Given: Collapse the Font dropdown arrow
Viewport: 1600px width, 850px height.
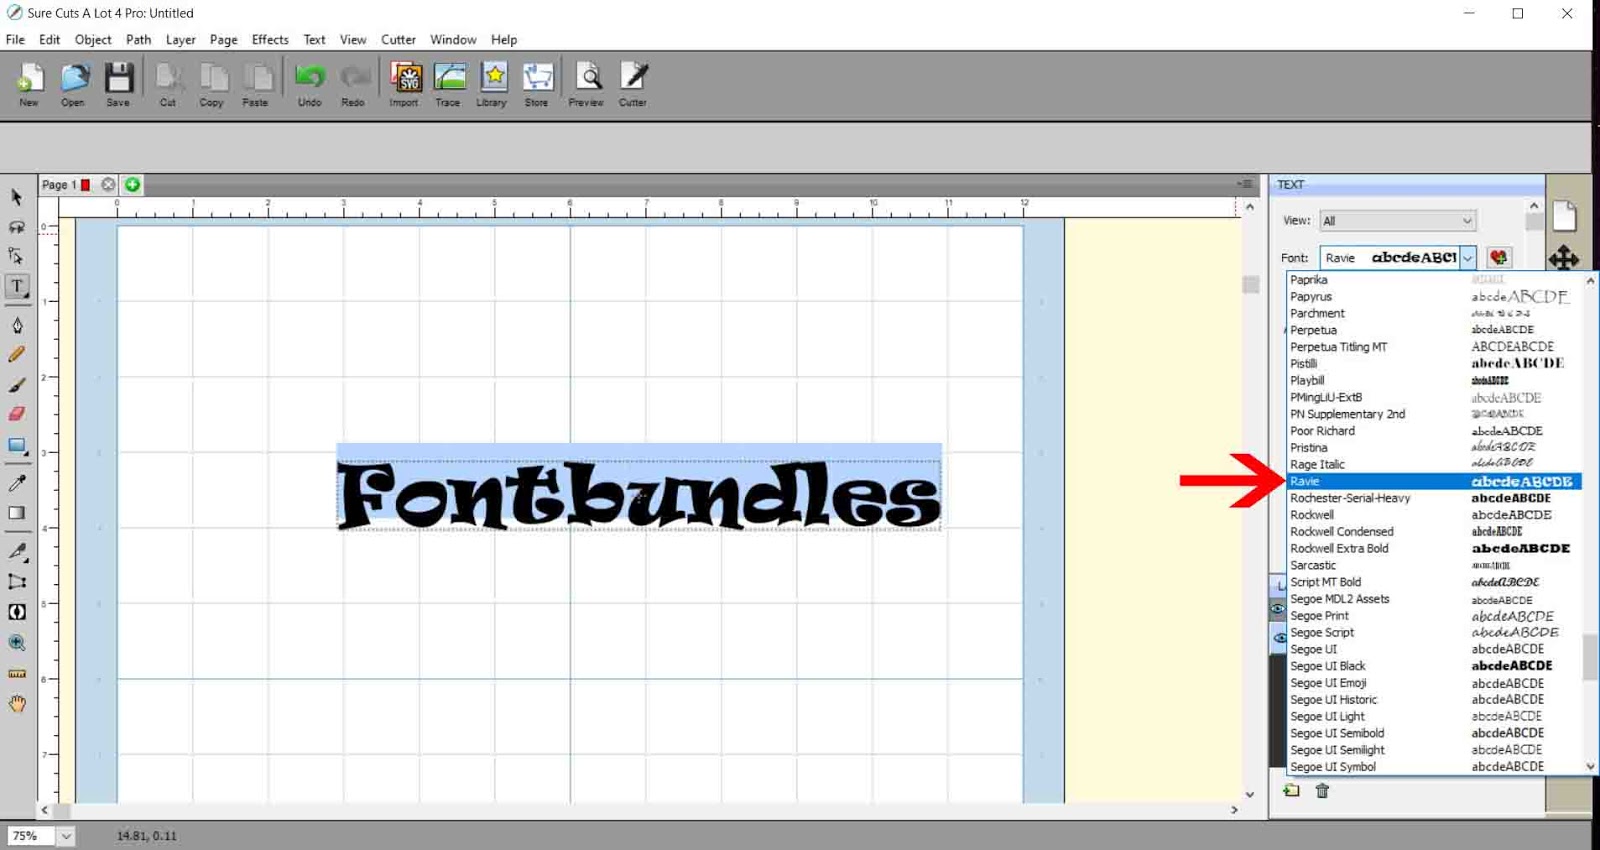Looking at the screenshot, I should 1467,258.
